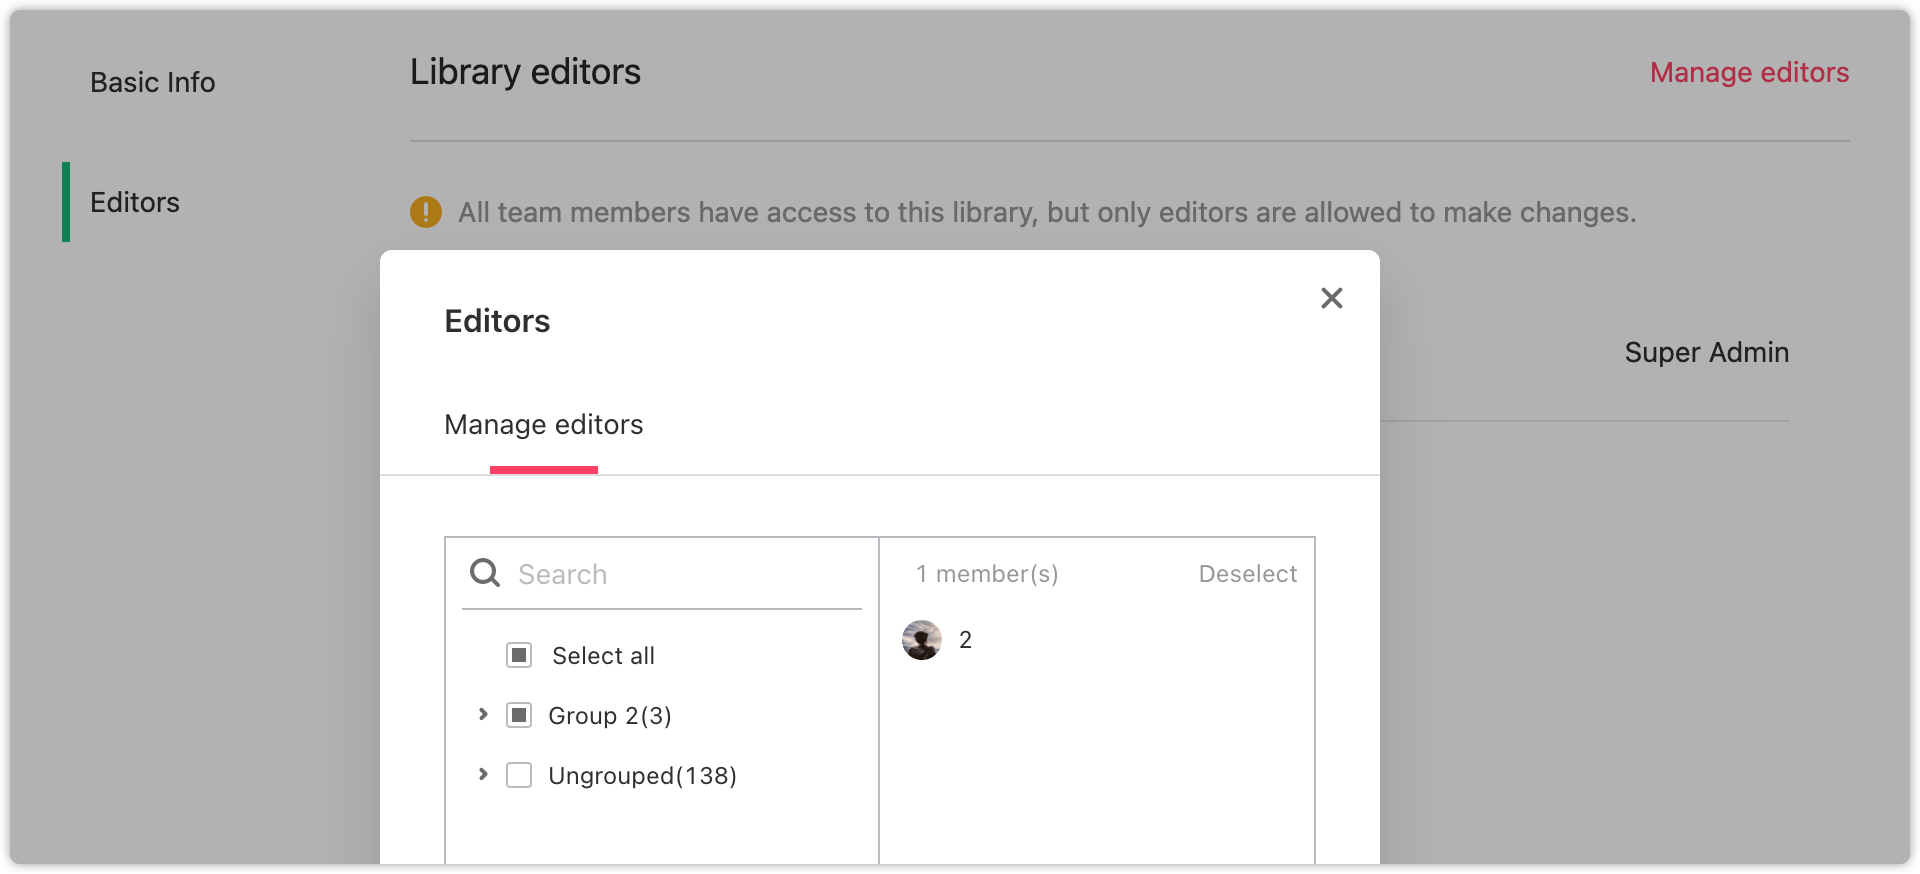Screen dimensions: 1920x874
Task: Toggle the Select all checkbox
Action: point(519,655)
